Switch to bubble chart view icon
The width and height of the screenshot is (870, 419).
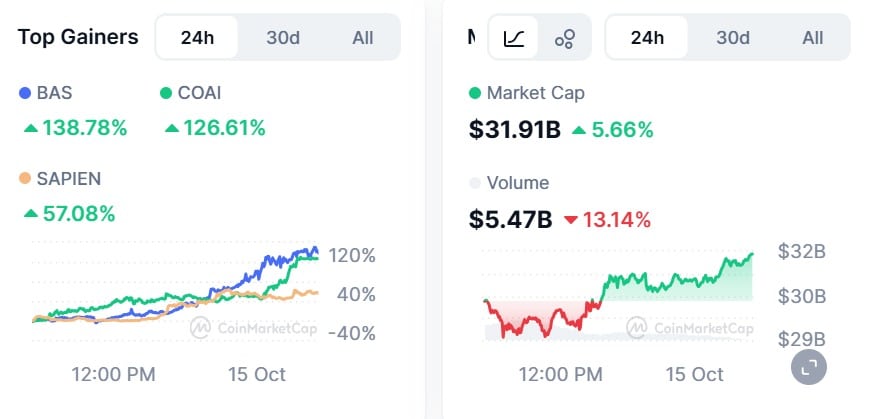click(x=565, y=38)
